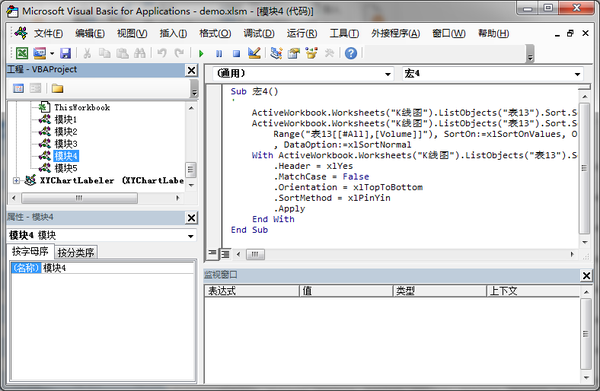Click the 表达式 column header in watch window

pyautogui.click(x=251, y=291)
